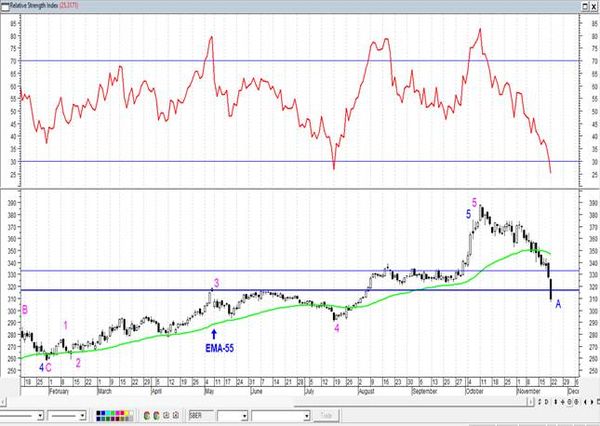Click the Relative Strength Index panel window icon

[5, 5]
